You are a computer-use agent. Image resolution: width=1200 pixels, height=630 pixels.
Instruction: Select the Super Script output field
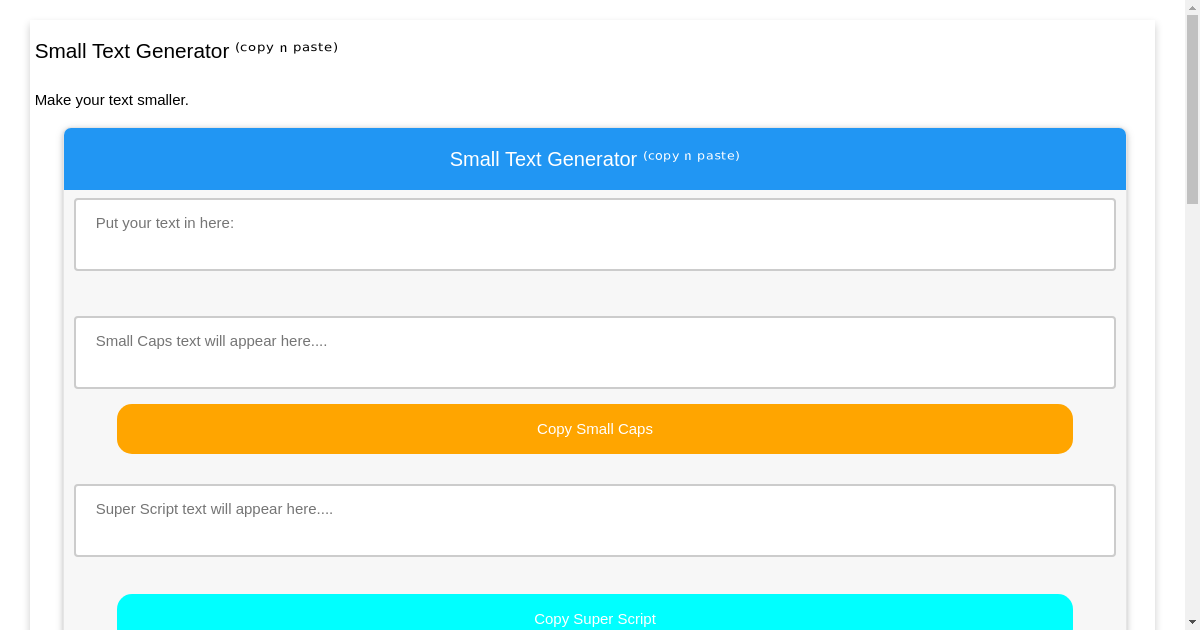tap(595, 520)
